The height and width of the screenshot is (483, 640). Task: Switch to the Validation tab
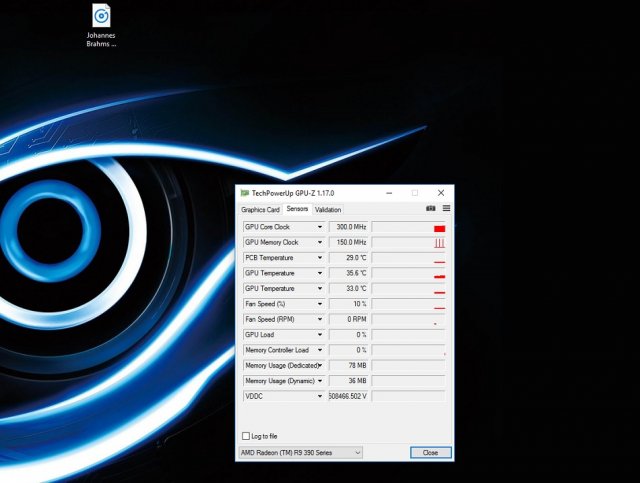(x=328, y=210)
